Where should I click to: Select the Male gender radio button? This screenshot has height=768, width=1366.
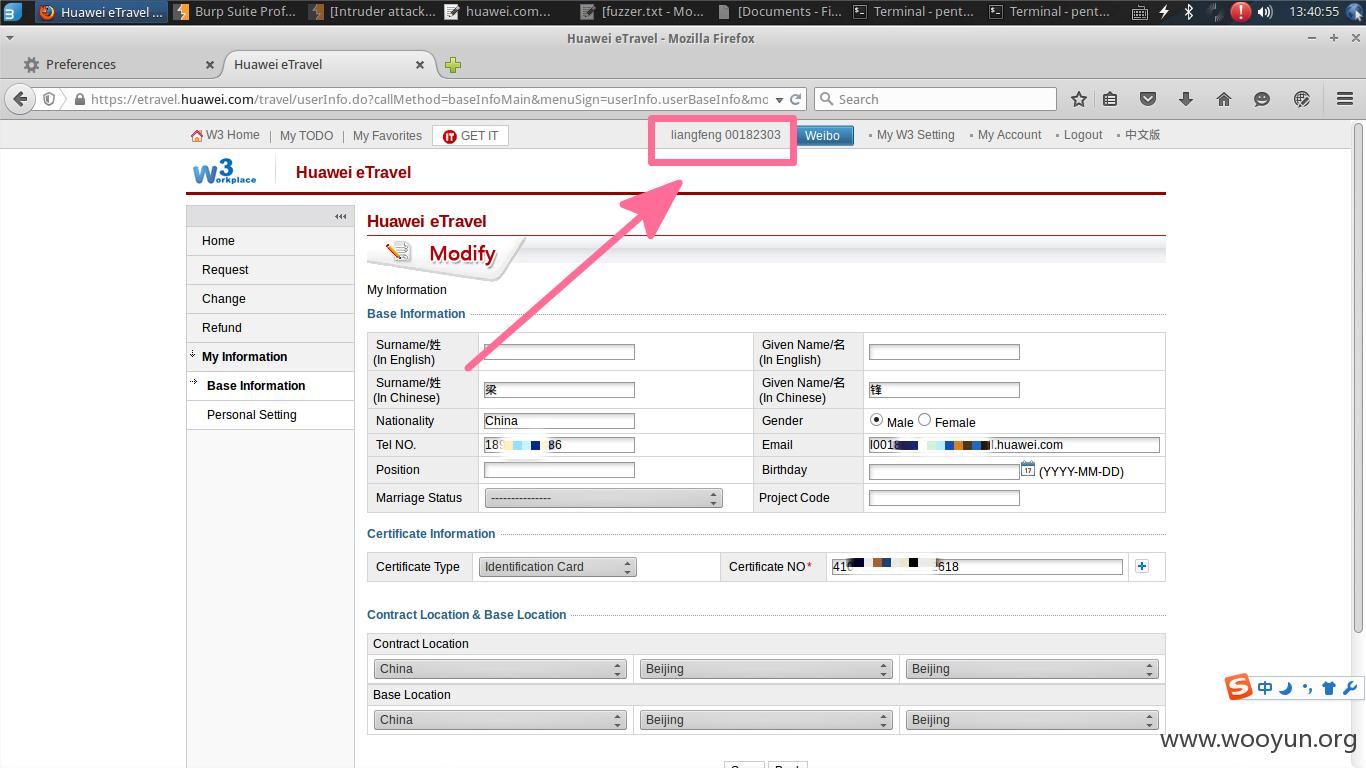point(877,421)
